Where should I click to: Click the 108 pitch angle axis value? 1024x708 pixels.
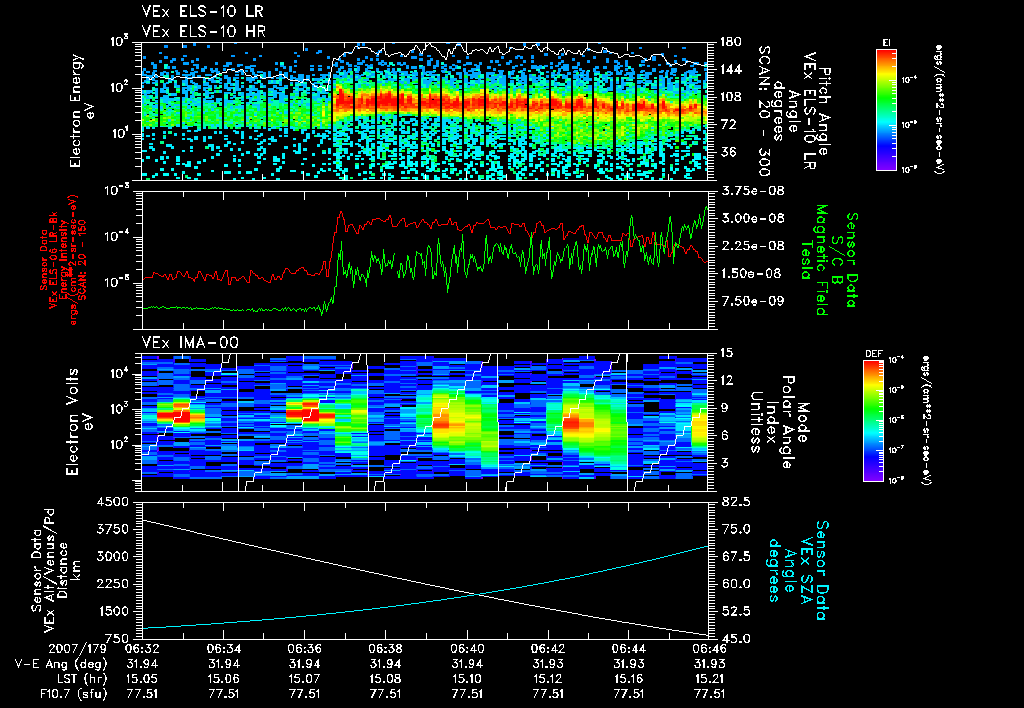pyautogui.click(x=731, y=97)
